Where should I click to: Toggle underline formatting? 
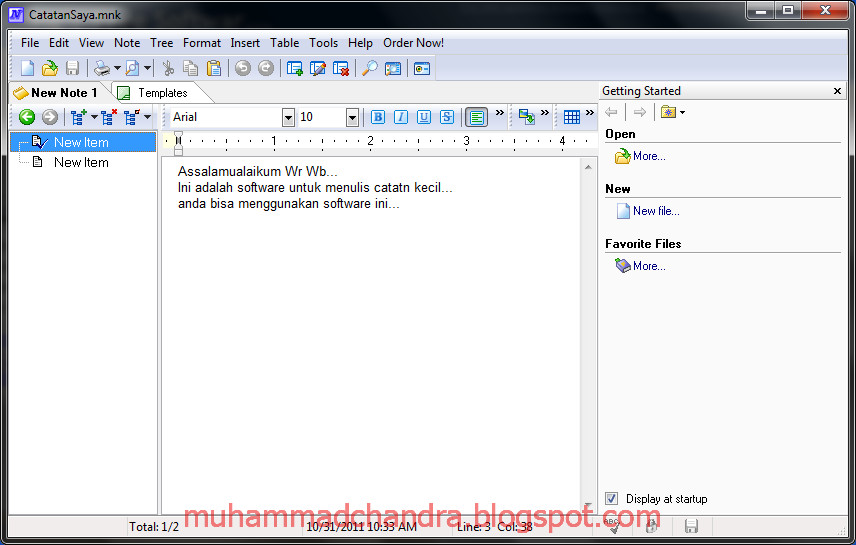tap(424, 116)
